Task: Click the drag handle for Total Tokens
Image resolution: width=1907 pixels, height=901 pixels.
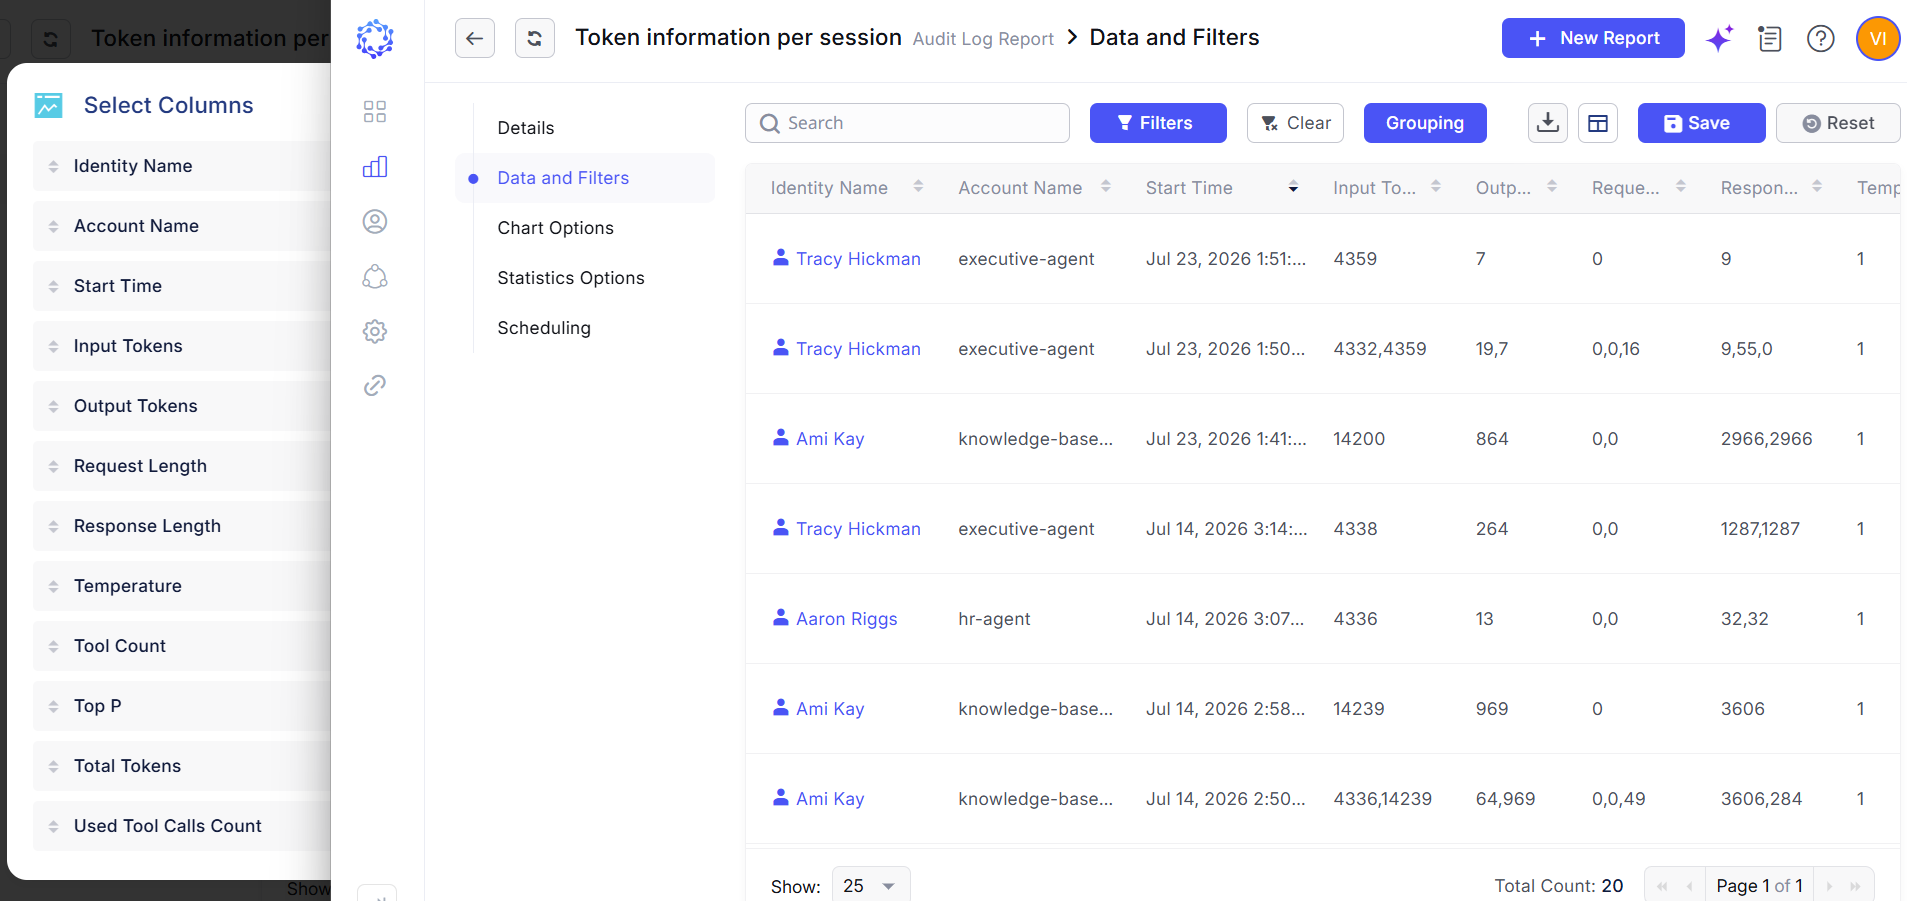Action: pyautogui.click(x=53, y=766)
